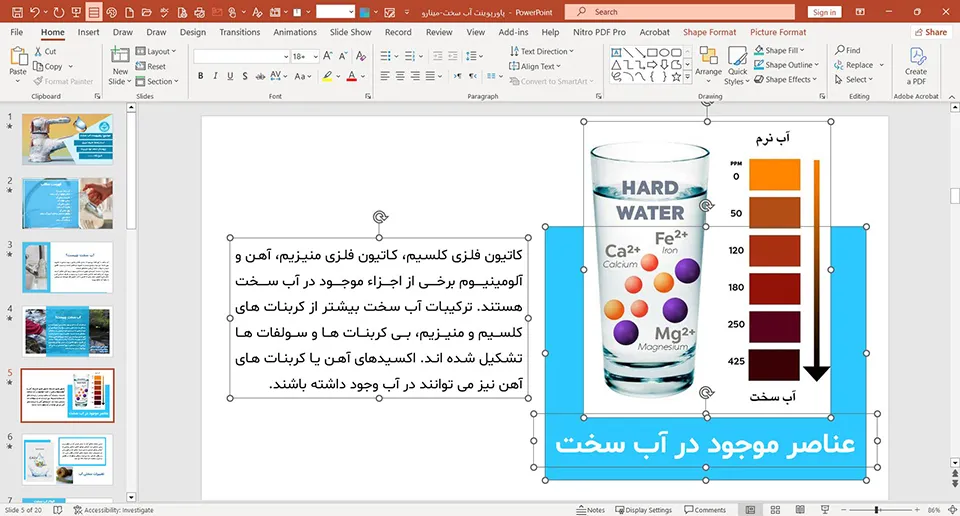Click the Format Painter tool
The width and height of the screenshot is (960, 516).
[x=64, y=81]
